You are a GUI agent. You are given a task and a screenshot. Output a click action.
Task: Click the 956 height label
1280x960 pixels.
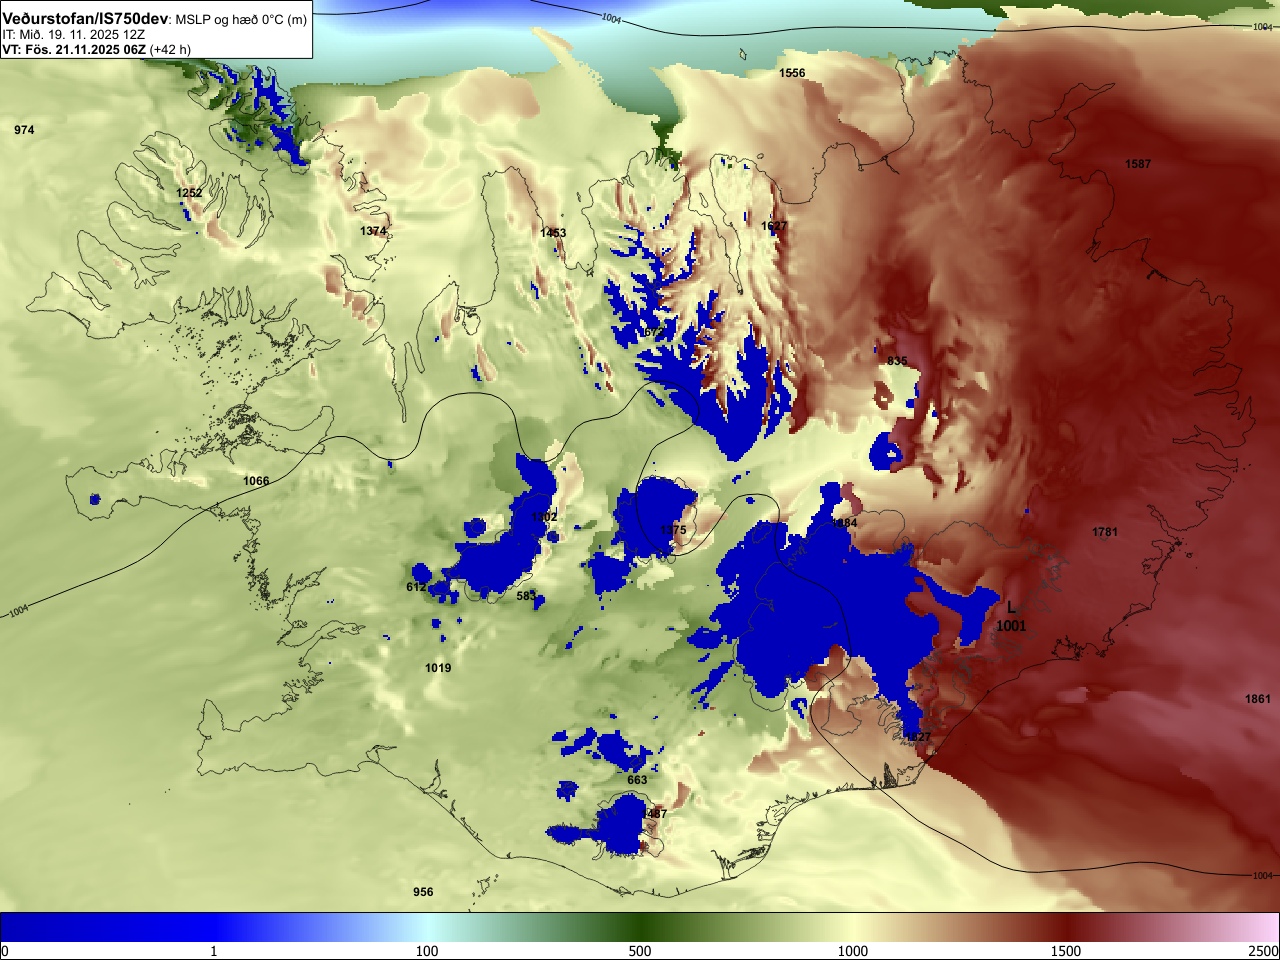click(x=423, y=892)
